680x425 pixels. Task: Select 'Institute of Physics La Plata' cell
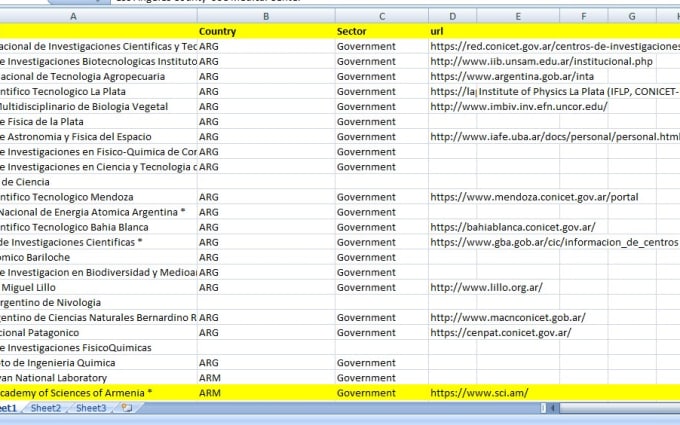pyautogui.click(x=578, y=92)
